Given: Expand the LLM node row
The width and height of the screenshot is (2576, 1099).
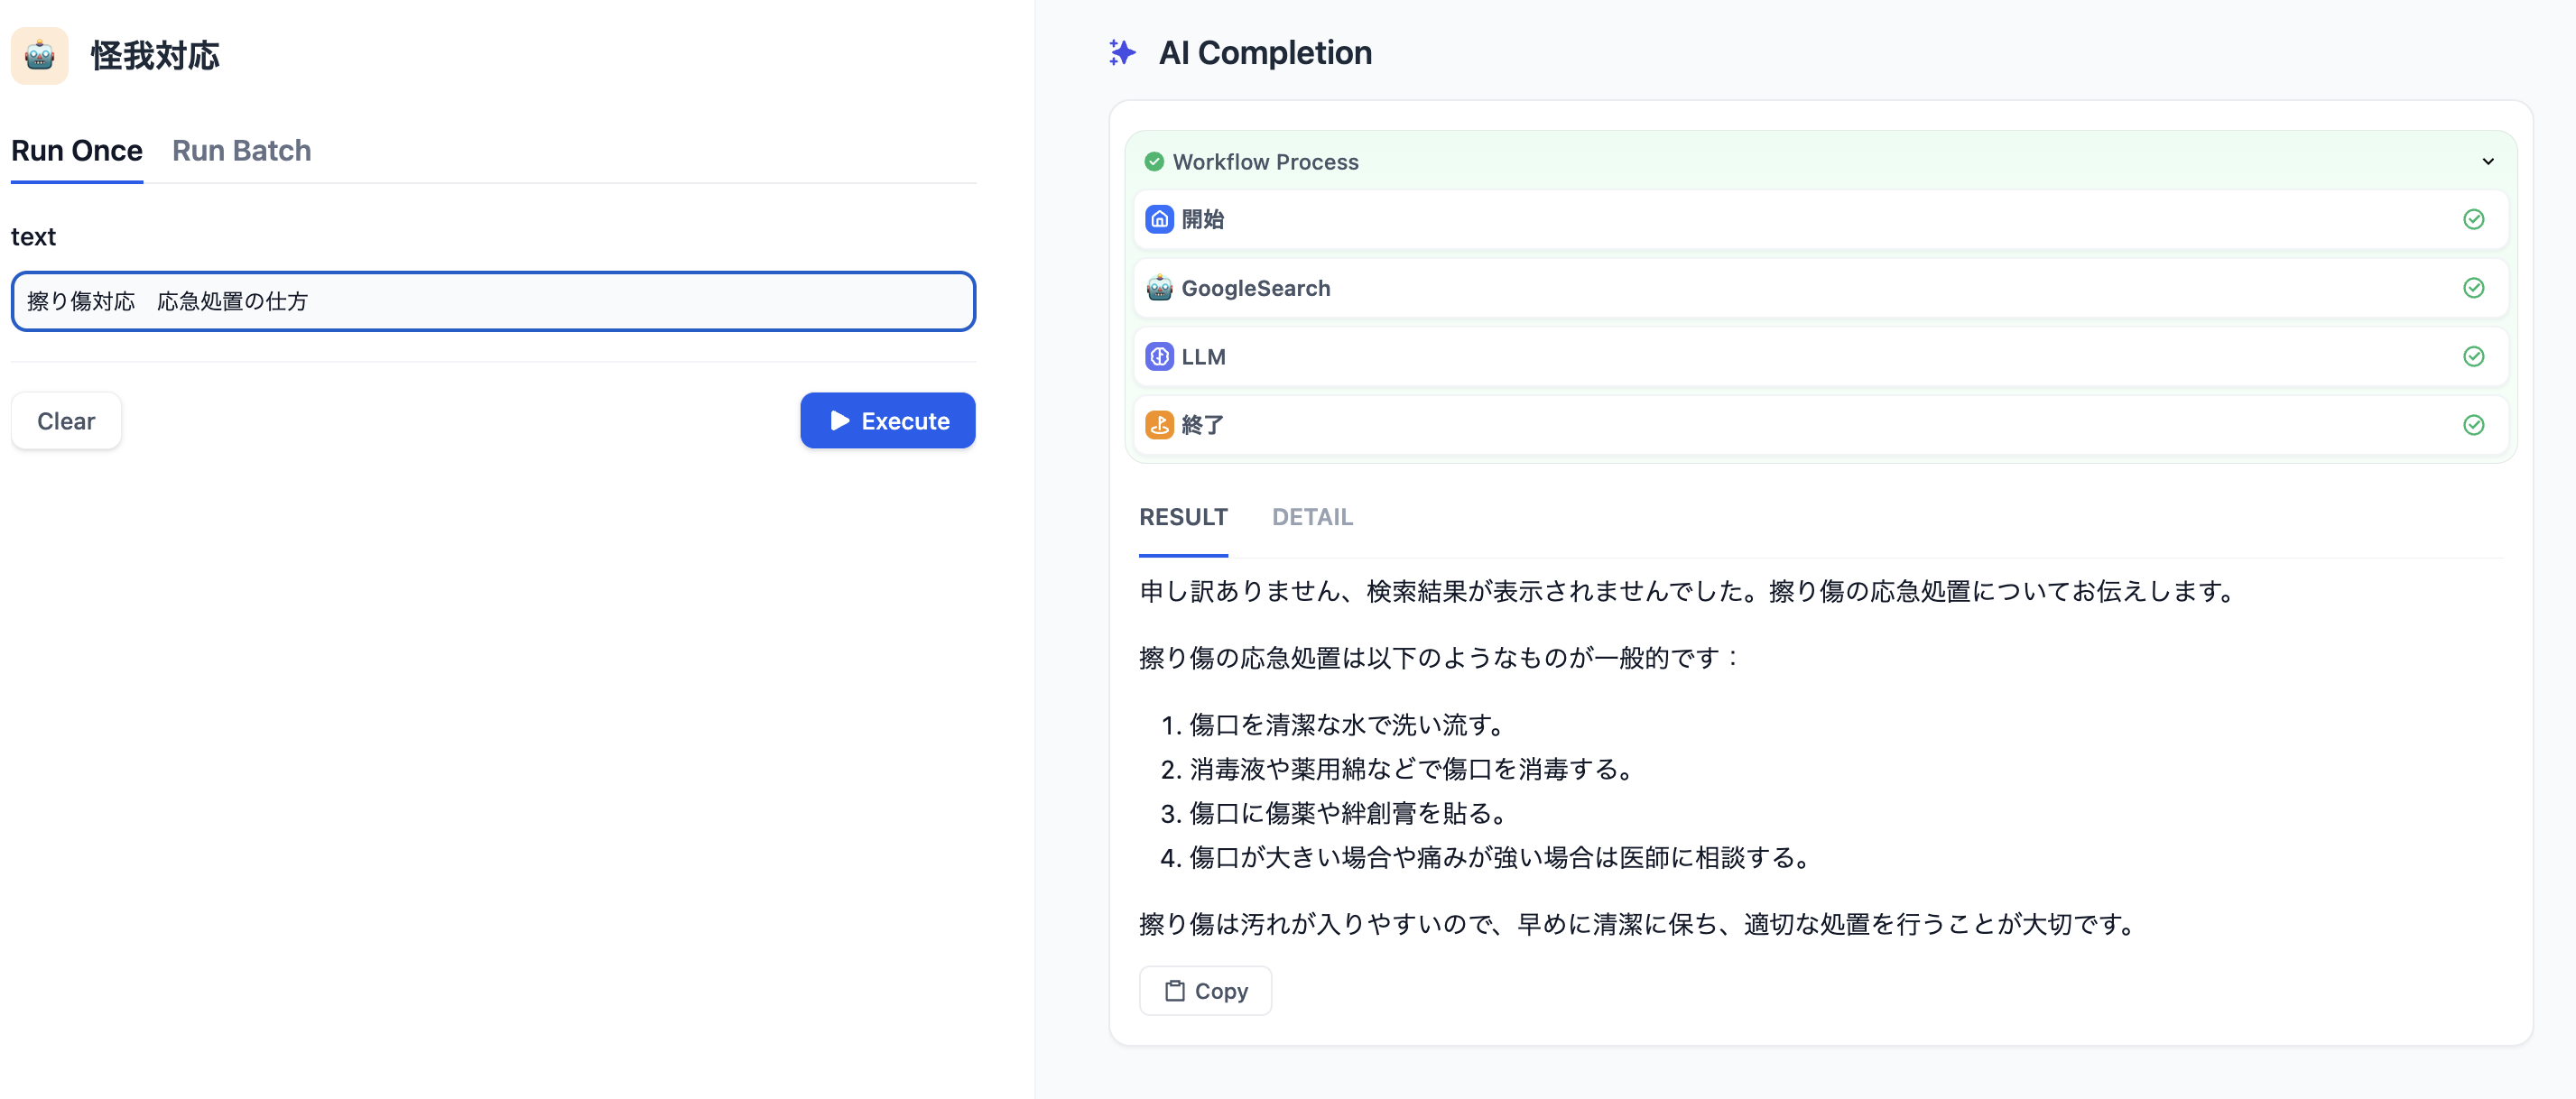Looking at the screenshot, I should point(1800,357).
